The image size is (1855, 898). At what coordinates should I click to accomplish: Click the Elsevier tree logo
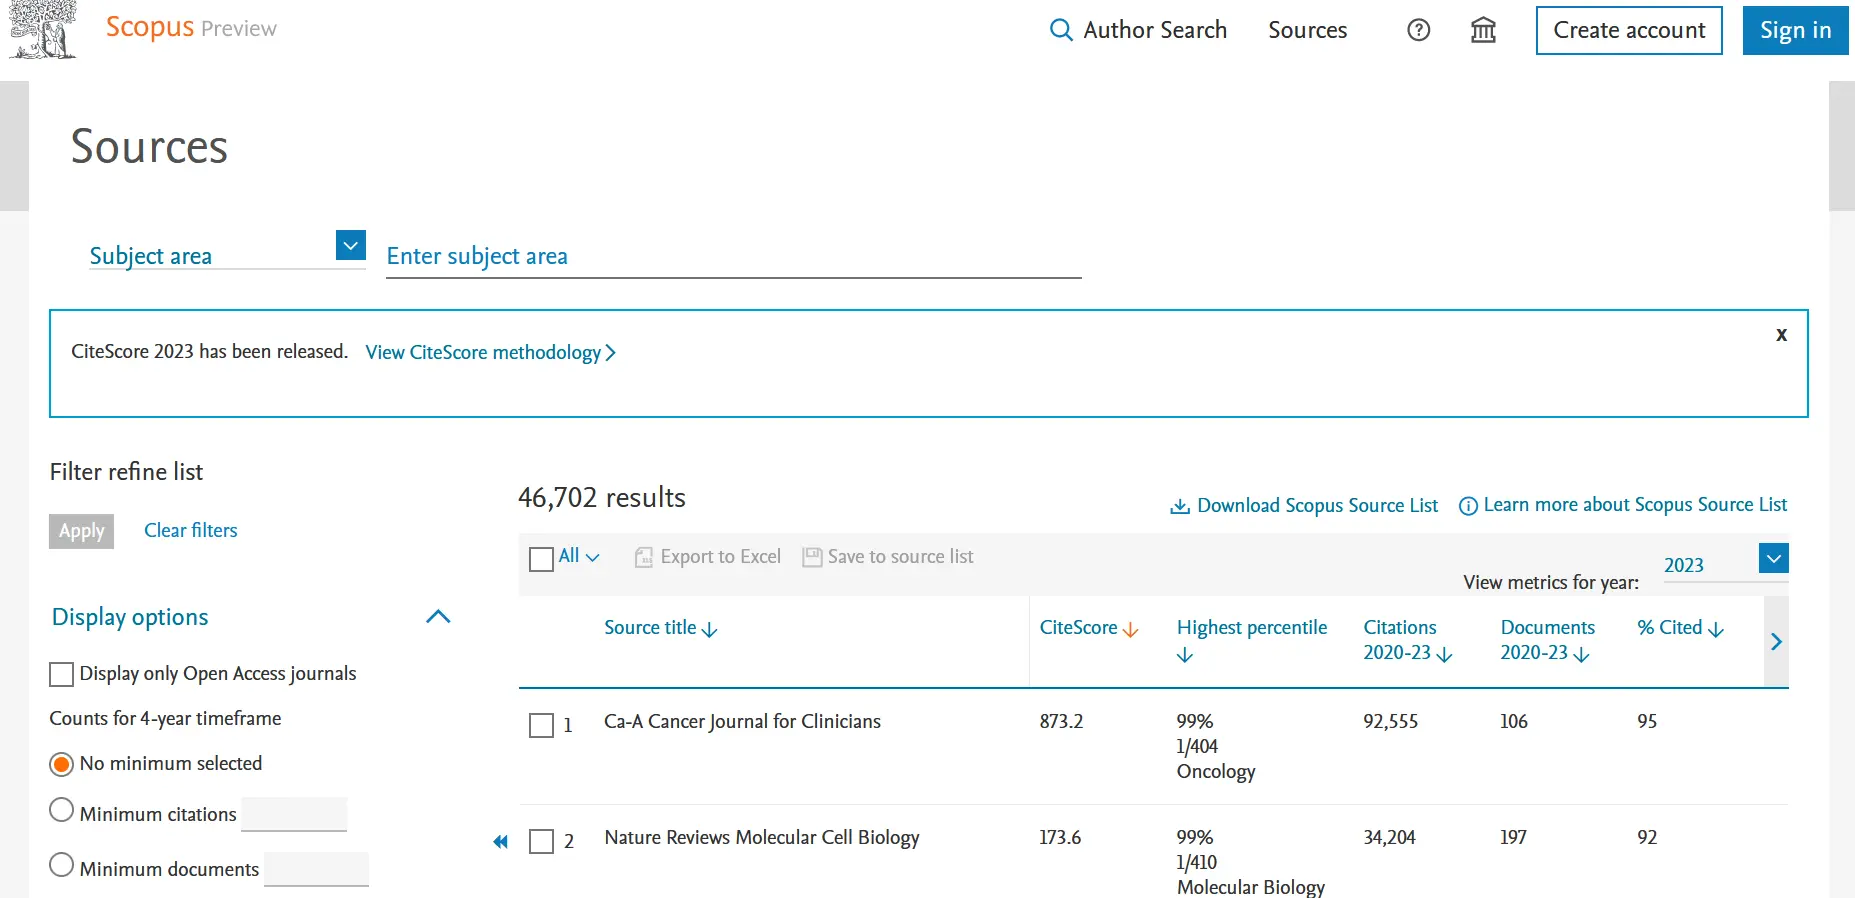pos(42,29)
